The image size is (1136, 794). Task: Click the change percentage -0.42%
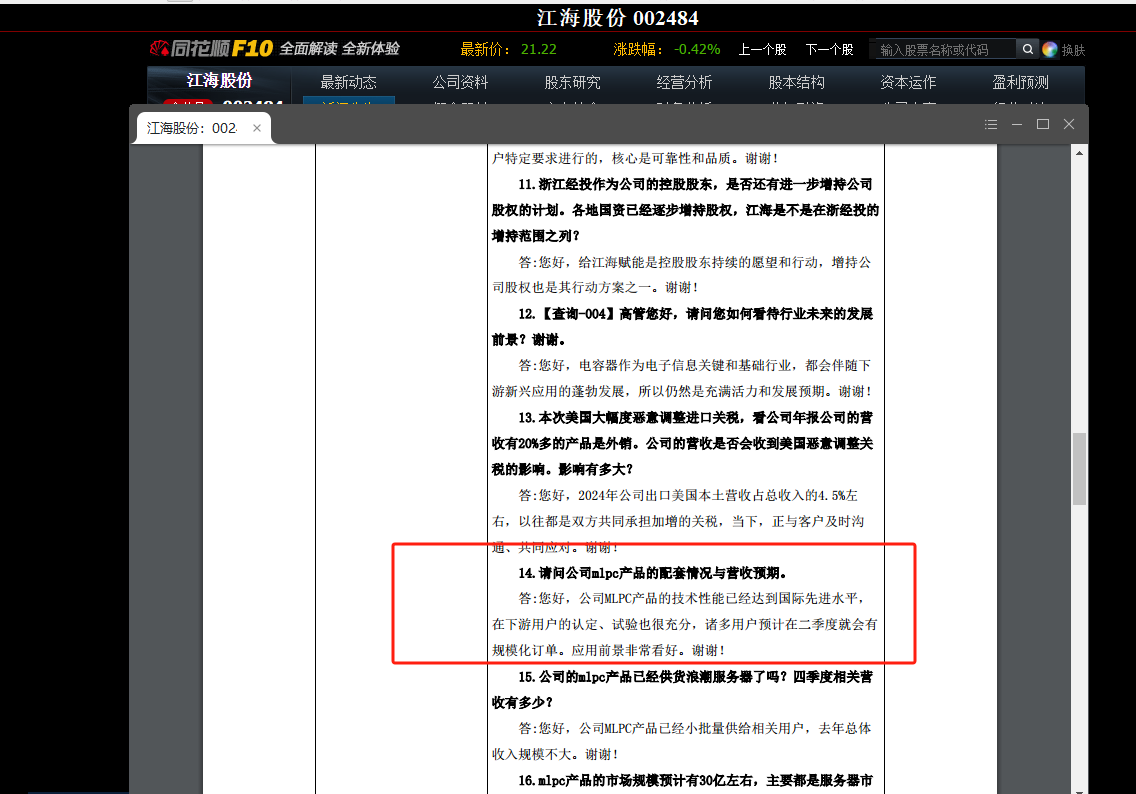(x=697, y=49)
